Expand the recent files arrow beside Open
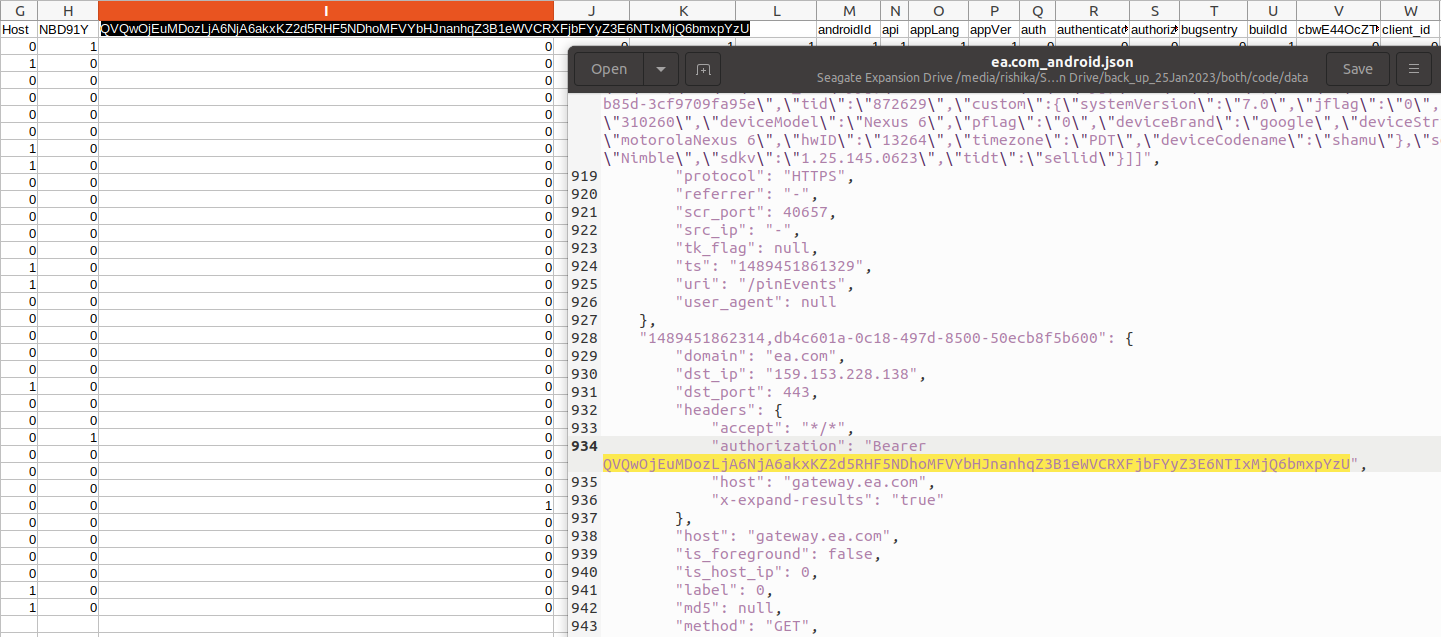Viewport: 1441px width, 637px height. pos(660,69)
